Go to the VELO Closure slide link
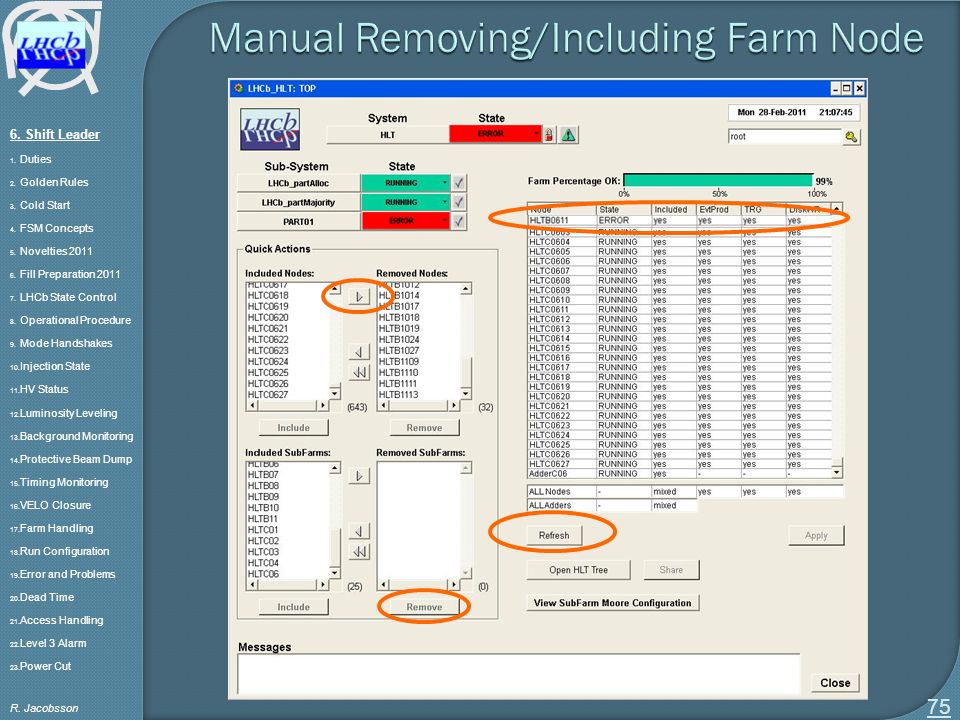Viewport: 960px width, 720px height. [55, 505]
